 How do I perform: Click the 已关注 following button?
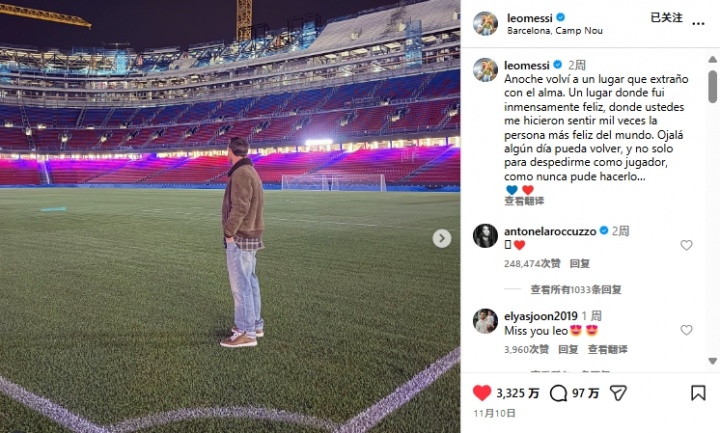click(666, 18)
